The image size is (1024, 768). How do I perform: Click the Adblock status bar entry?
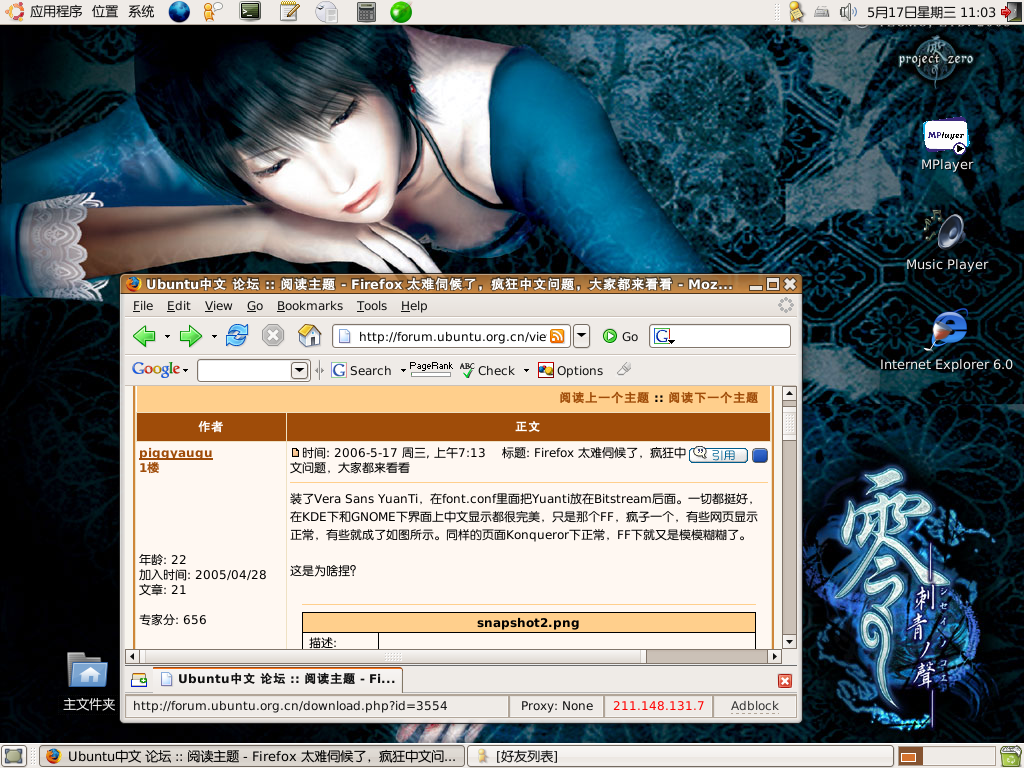(x=754, y=706)
